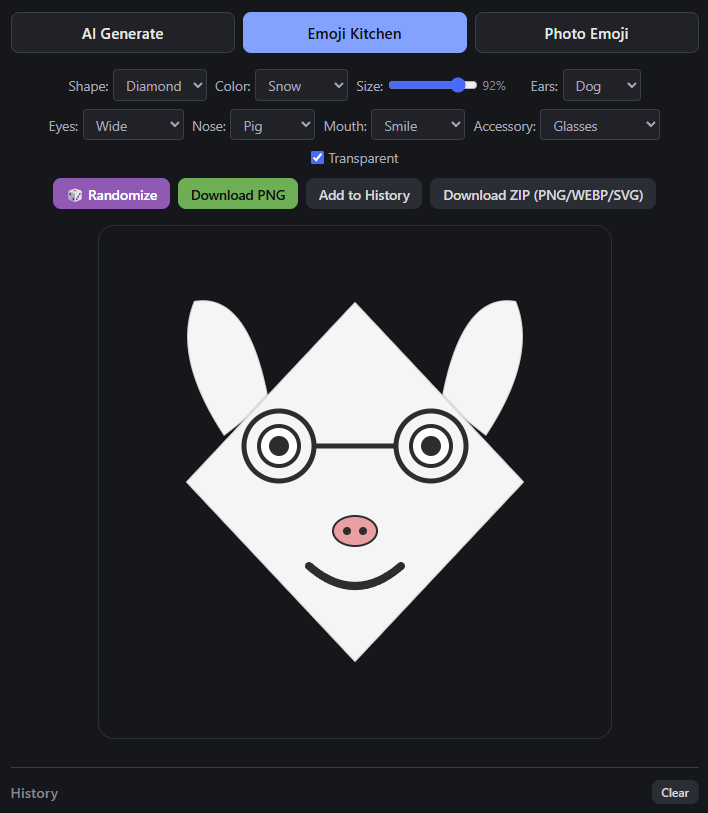Select the Emoji Kitchen tab
Image resolution: width=708 pixels, height=813 pixels.
(x=355, y=33)
